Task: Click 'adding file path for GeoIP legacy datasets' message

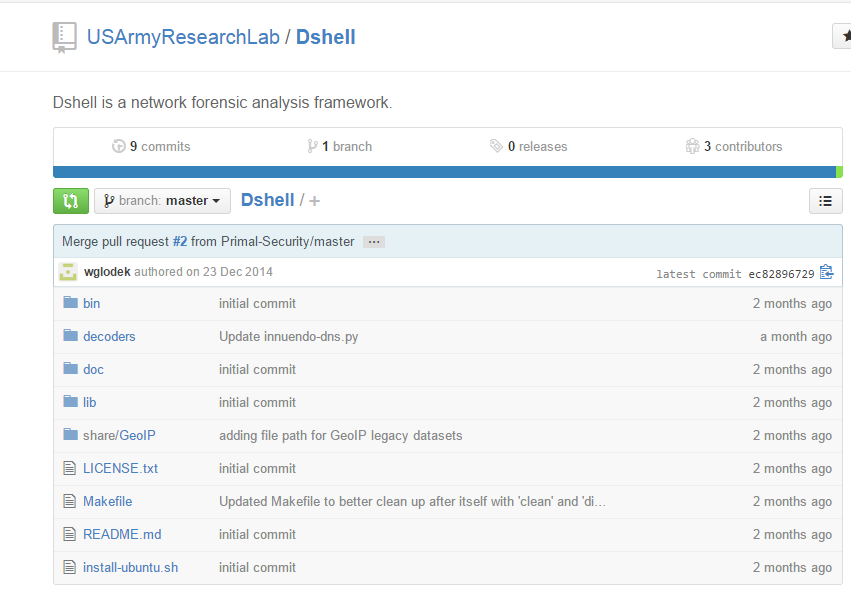Action: 341,436
